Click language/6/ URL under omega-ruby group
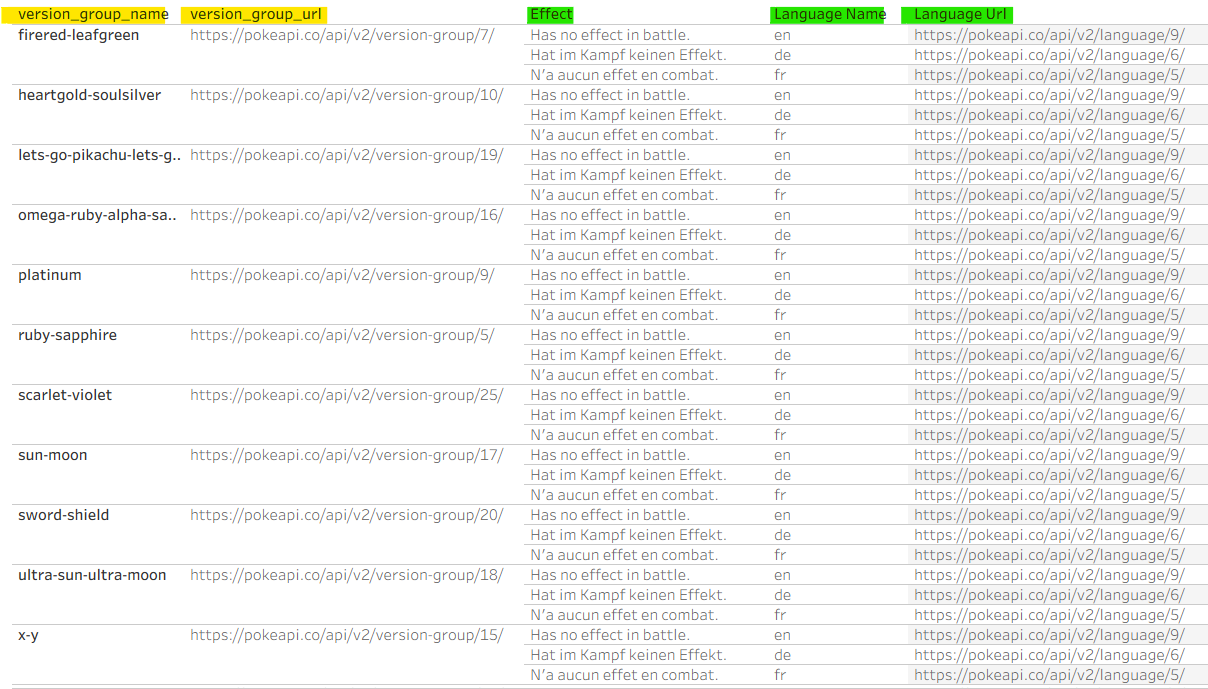Viewport: 1208px width, 689px height. coord(1049,235)
